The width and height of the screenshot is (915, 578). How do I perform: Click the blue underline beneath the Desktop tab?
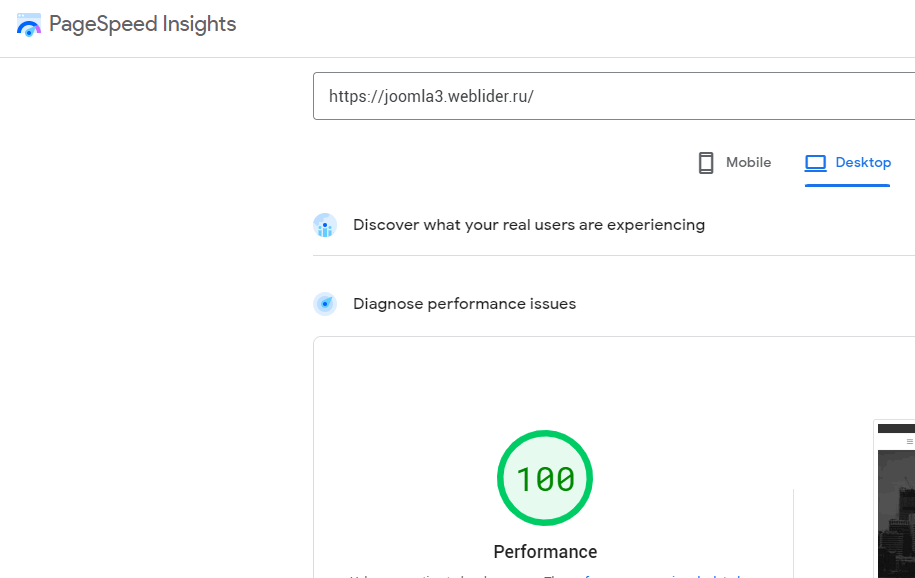[847, 185]
